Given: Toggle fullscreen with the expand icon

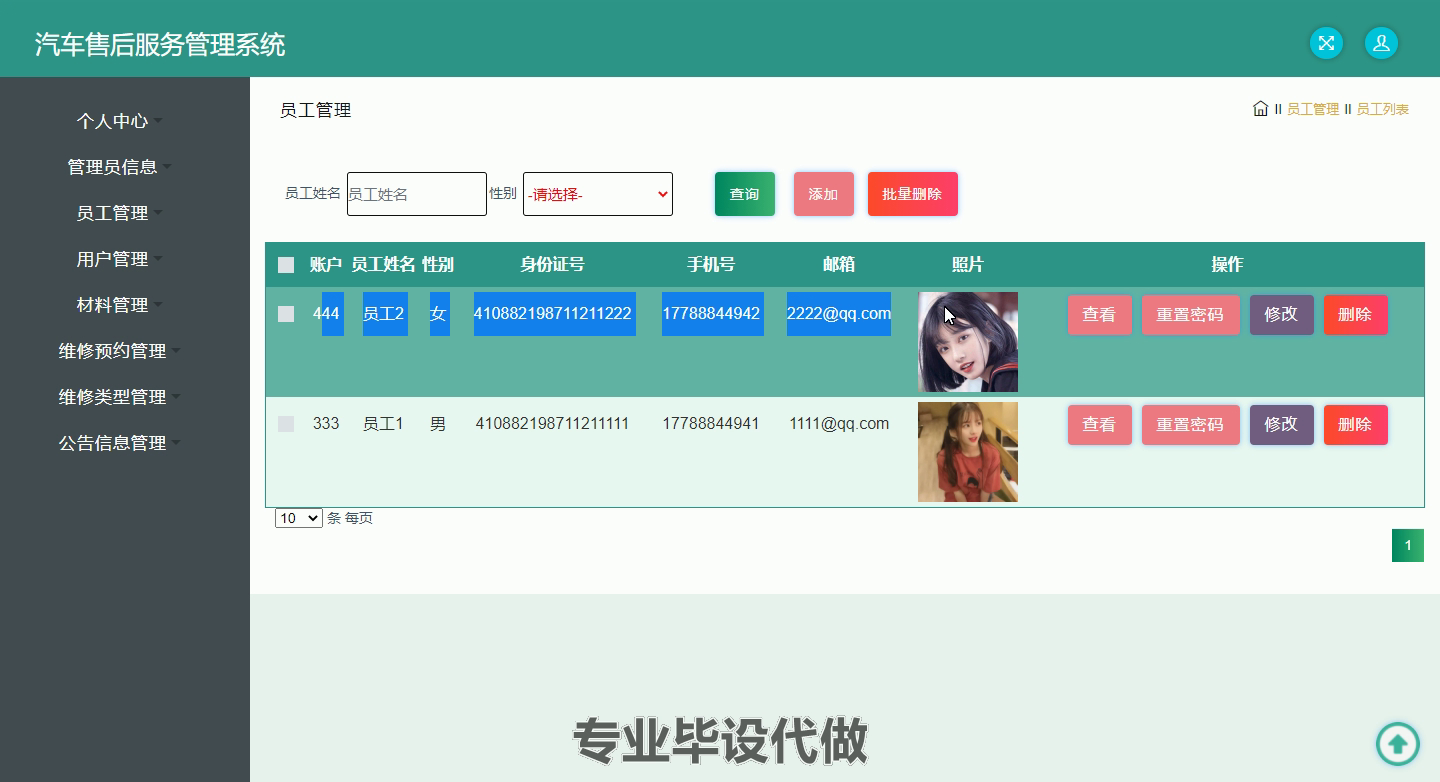Looking at the screenshot, I should 1326,43.
